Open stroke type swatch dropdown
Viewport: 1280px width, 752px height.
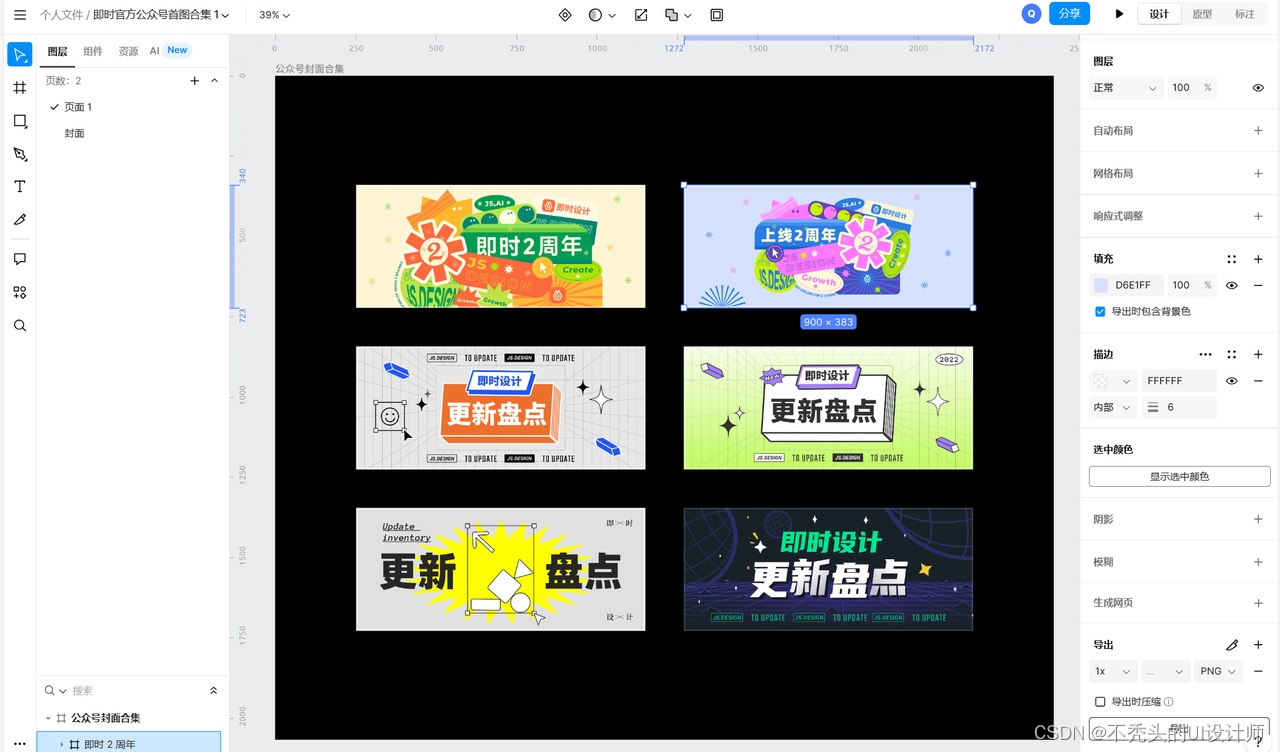[1112, 381]
